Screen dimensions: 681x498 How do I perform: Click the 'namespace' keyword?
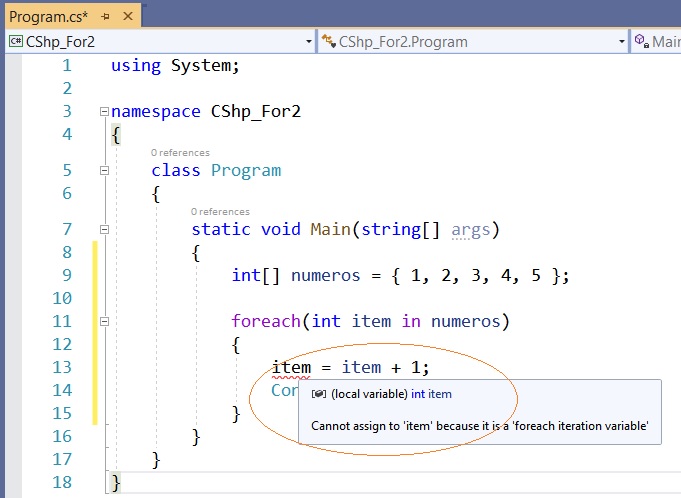tap(156, 112)
